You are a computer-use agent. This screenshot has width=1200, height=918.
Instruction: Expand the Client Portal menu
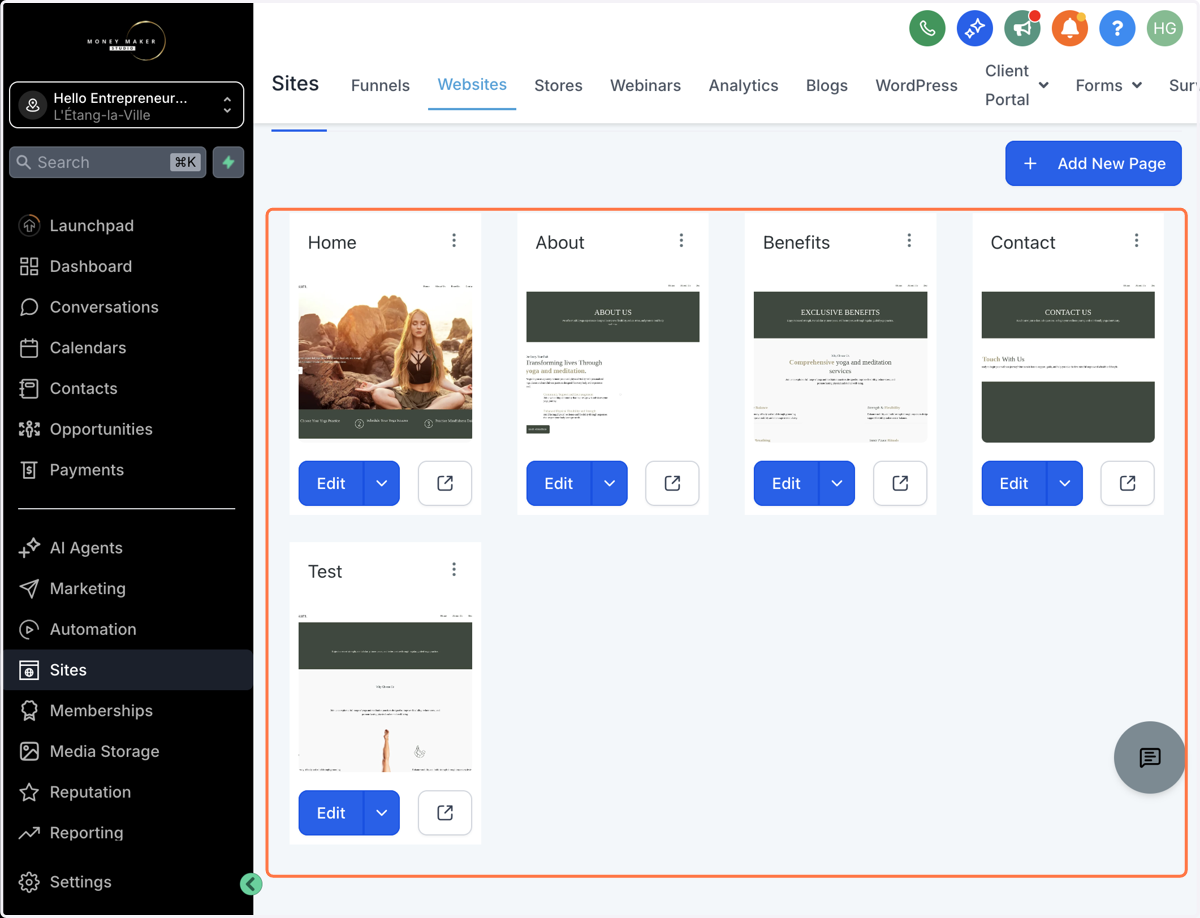tap(1017, 85)
